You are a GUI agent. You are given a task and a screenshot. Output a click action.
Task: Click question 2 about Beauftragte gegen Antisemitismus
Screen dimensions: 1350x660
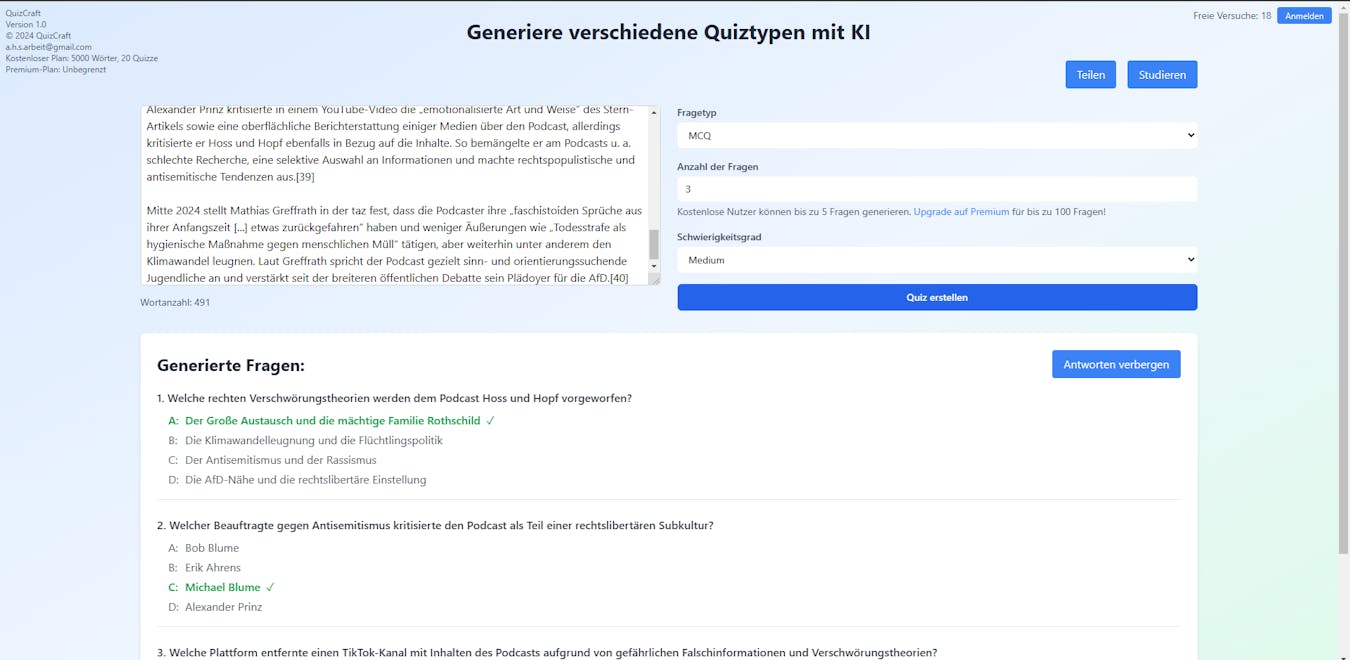click(x=435, y=525)
